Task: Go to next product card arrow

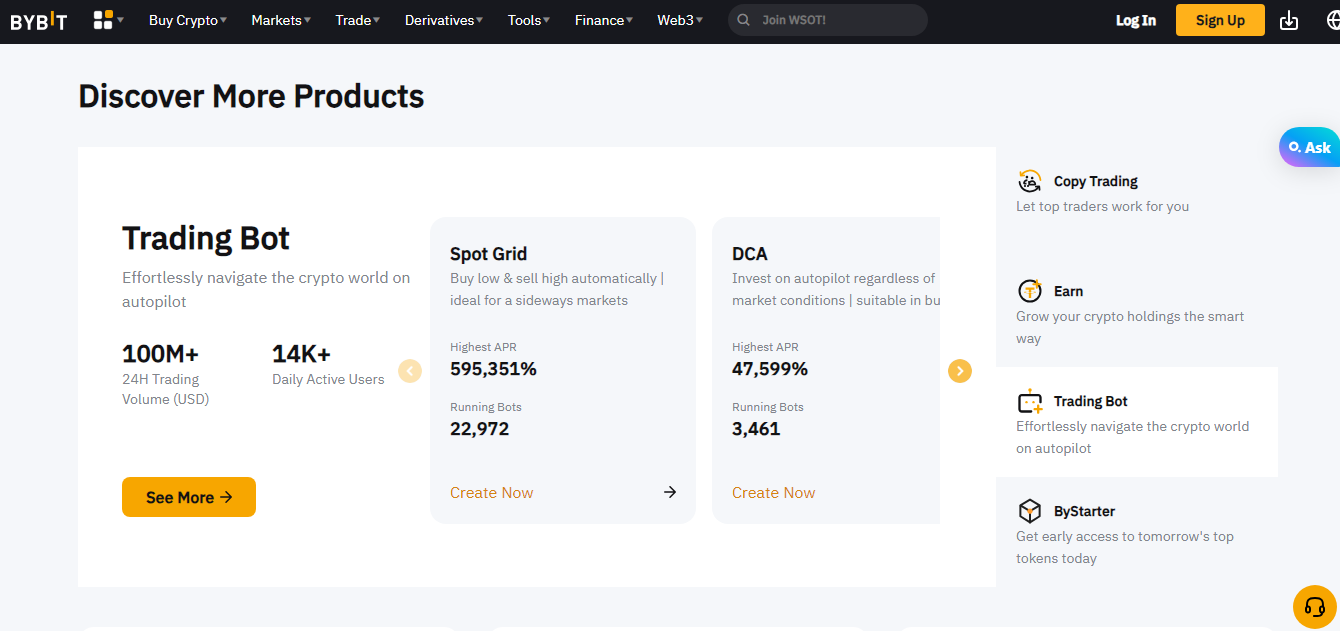Action: coord(960,371)
